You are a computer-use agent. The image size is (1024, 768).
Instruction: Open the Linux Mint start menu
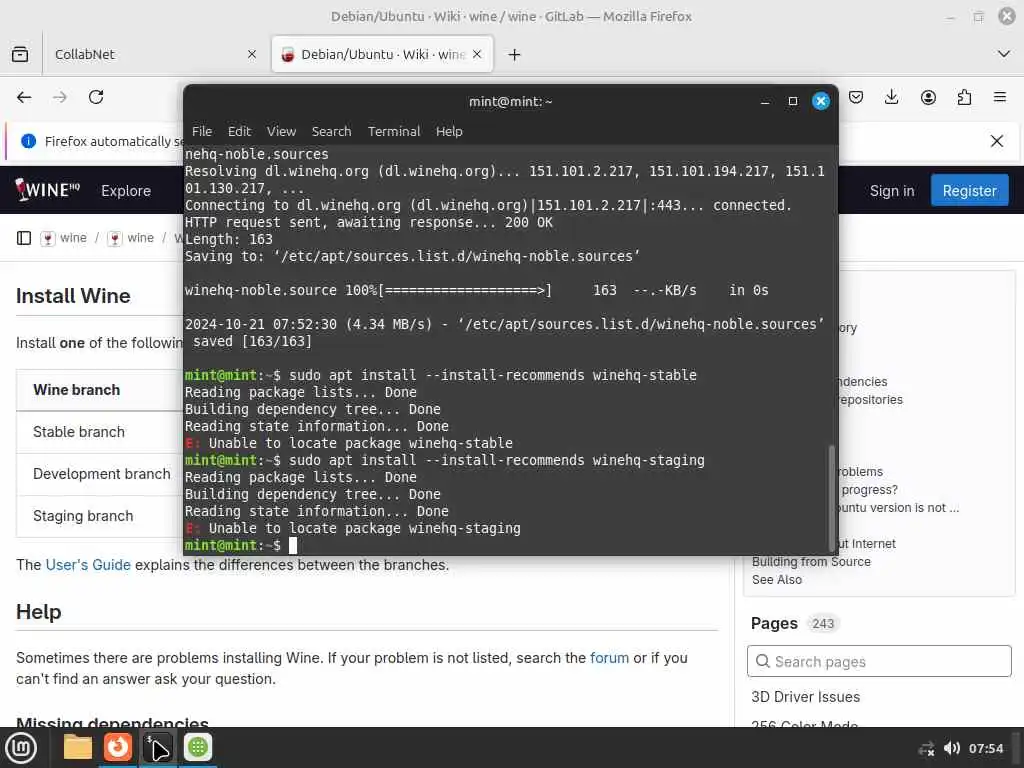[21, 748]
